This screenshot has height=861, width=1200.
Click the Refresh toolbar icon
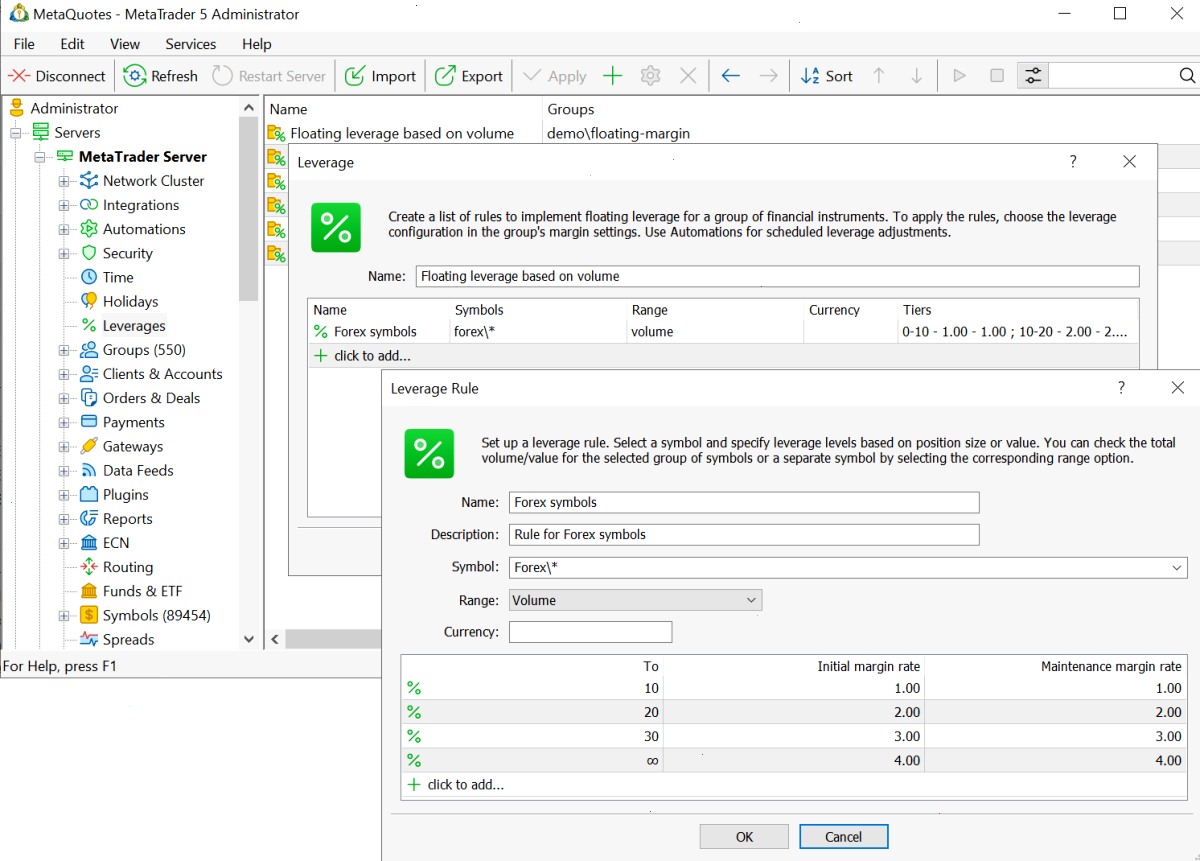134,76
